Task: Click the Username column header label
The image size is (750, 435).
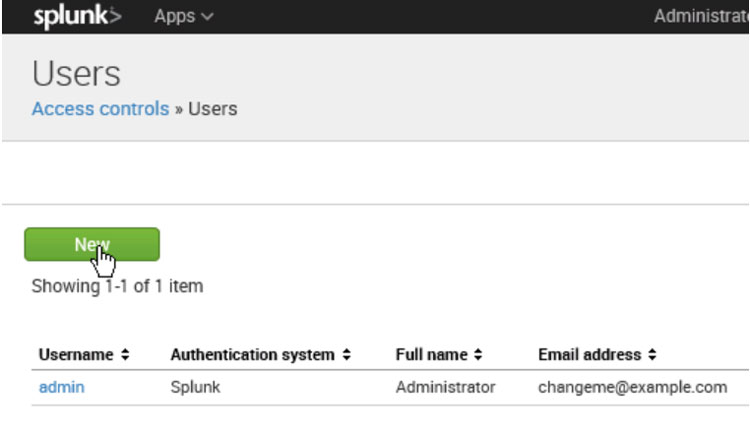Action: (x=76, y=355)
